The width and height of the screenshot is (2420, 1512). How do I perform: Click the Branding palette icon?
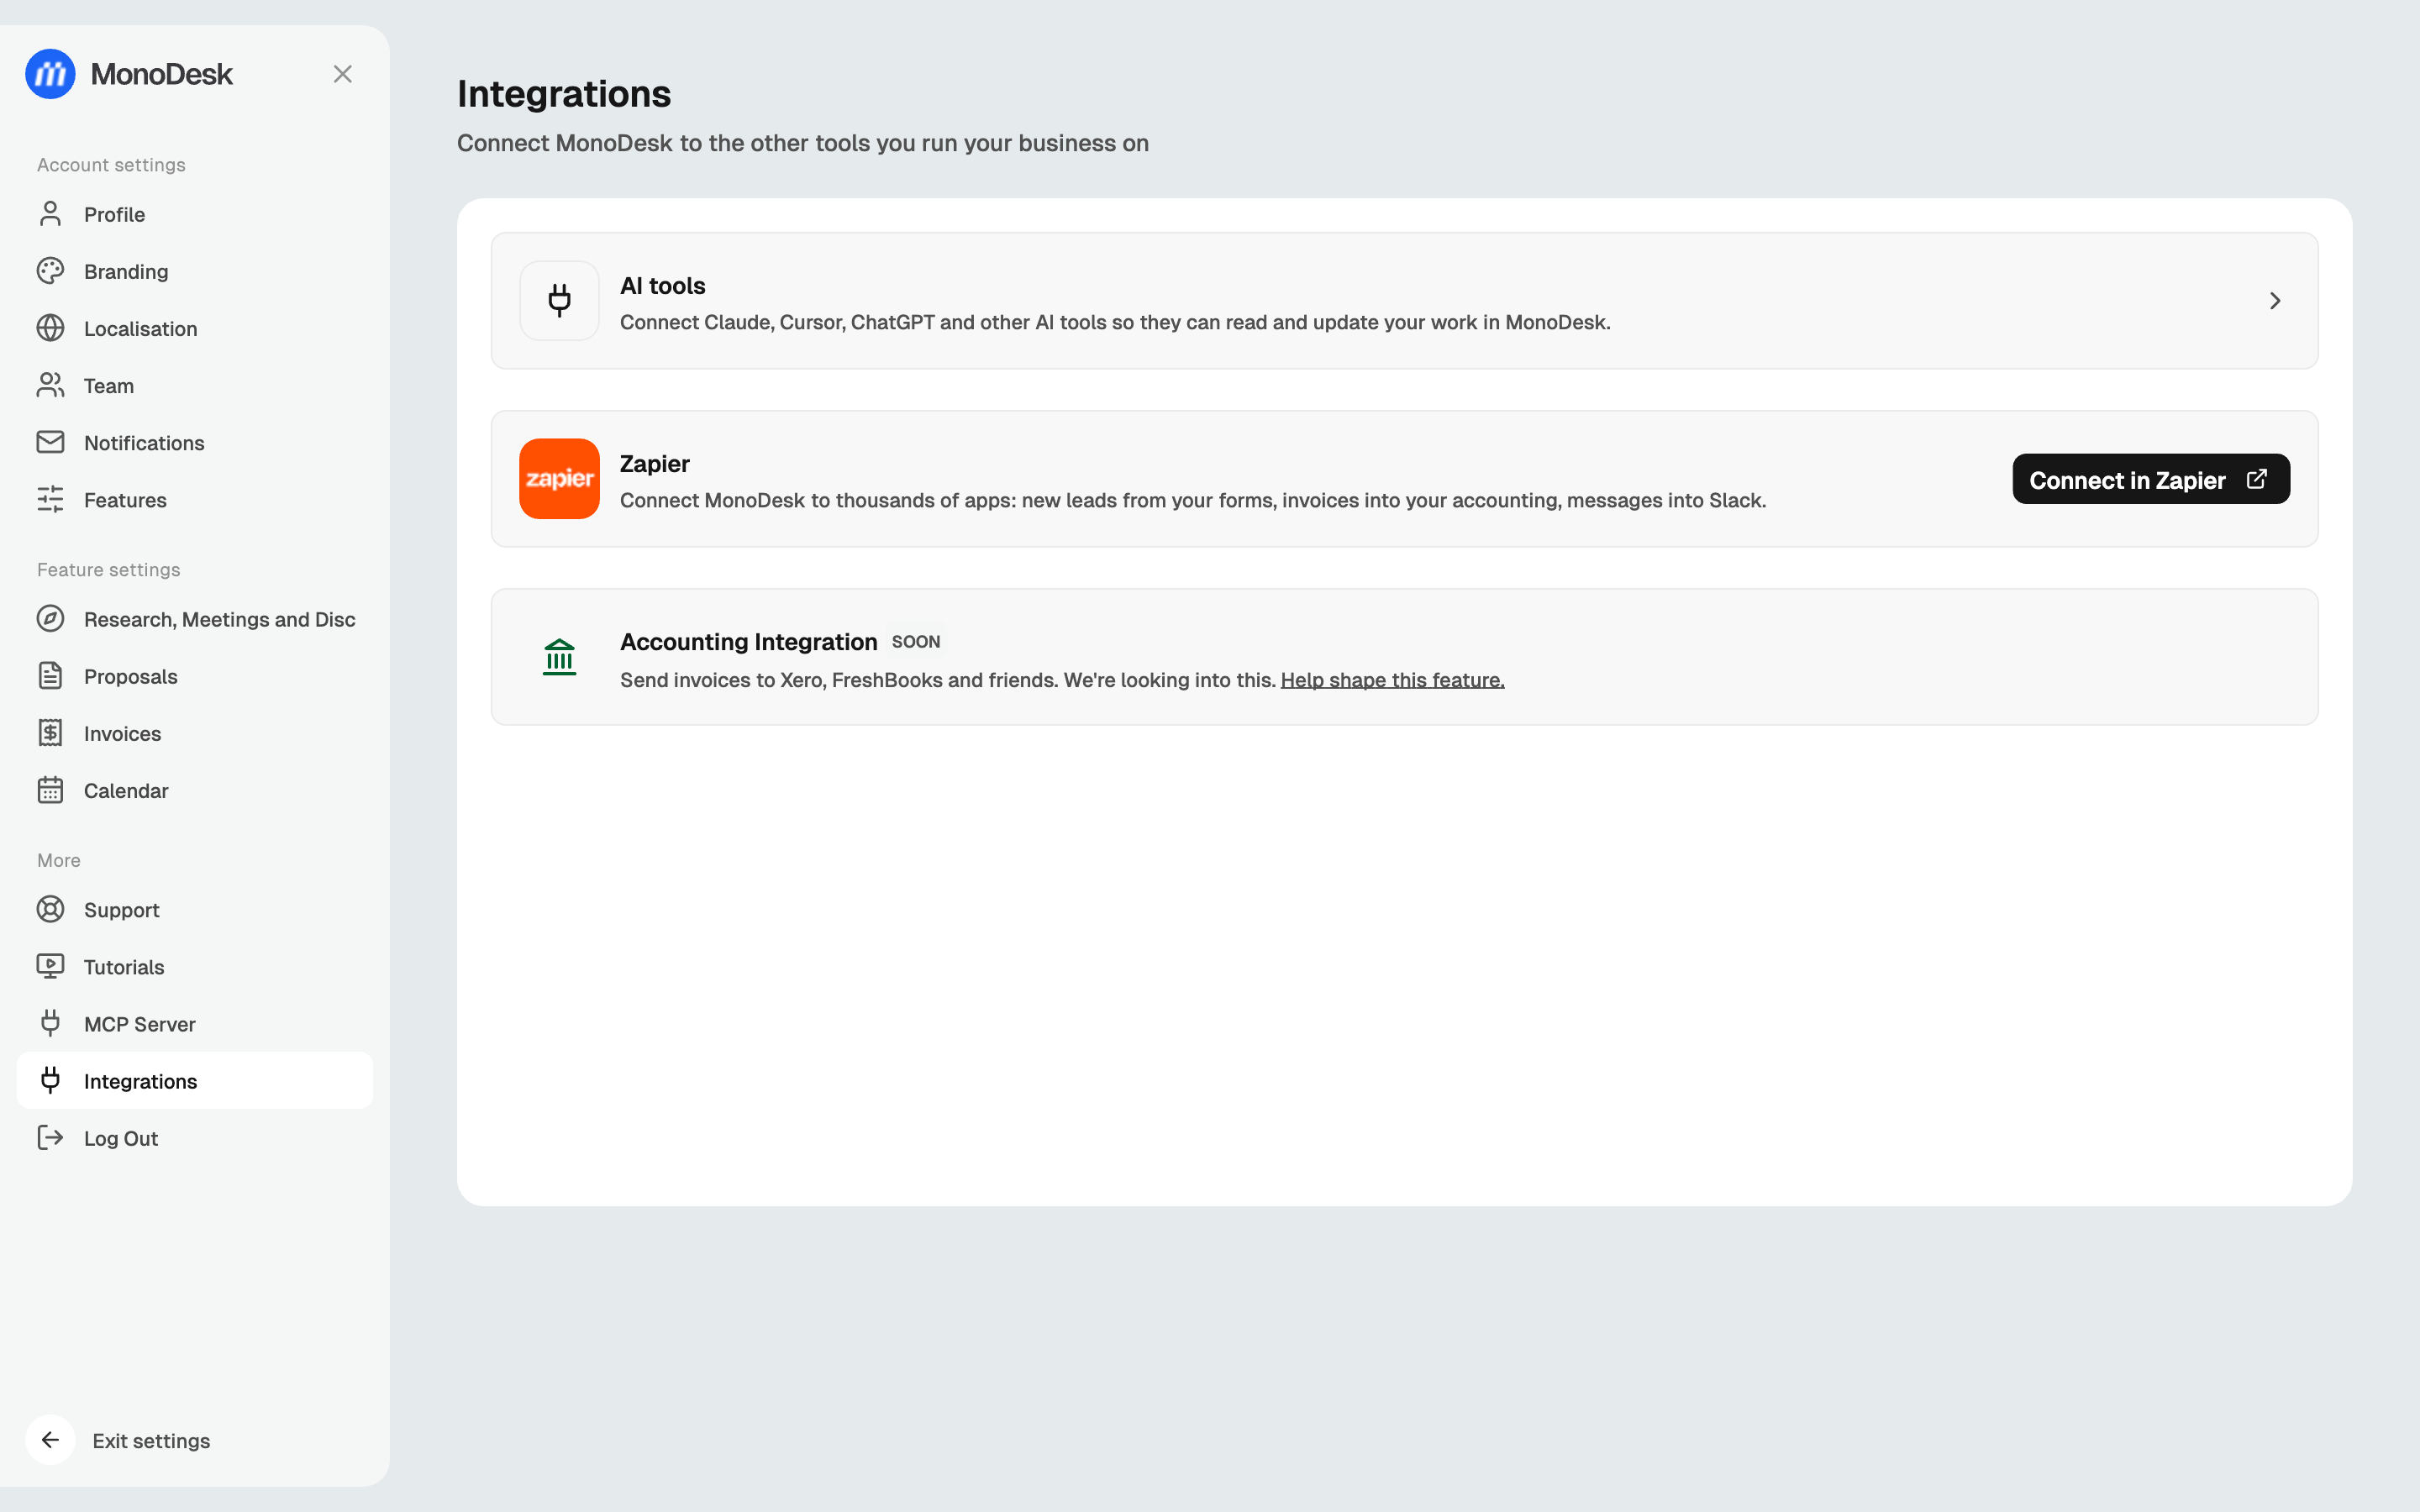coord(50,271)
